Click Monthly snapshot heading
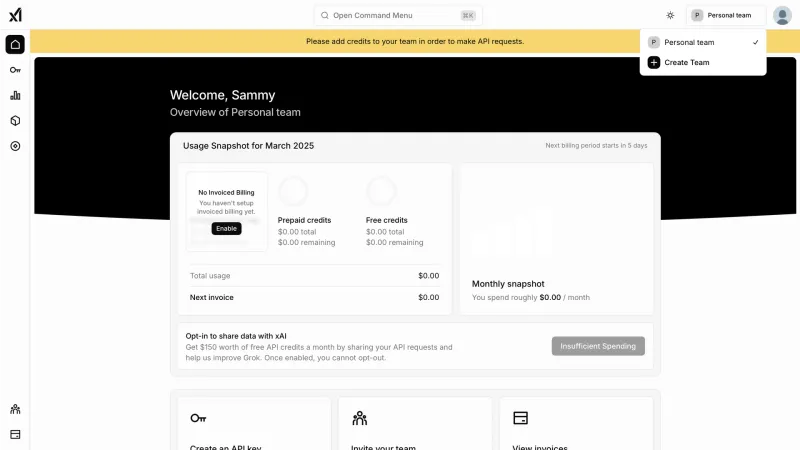800x450 pixels. [x=508, y=284]
